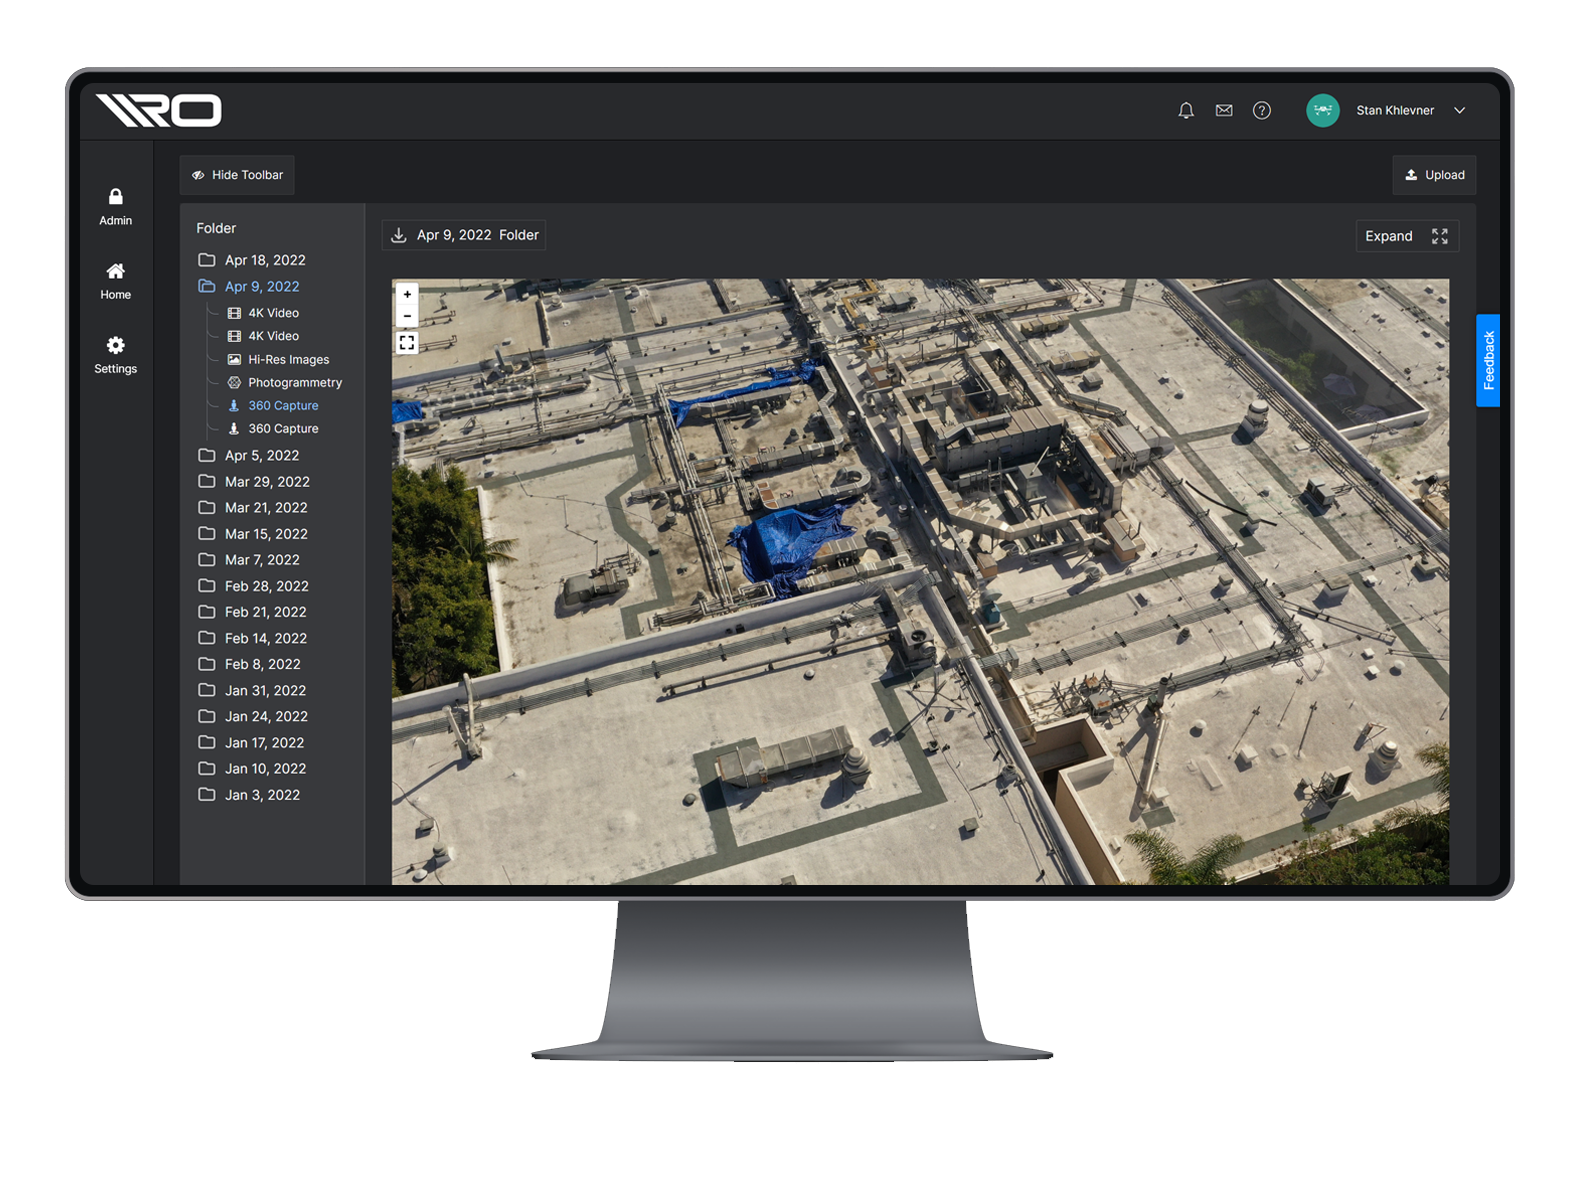Open the Feb 21, 2022 folder

pos(253,612)
